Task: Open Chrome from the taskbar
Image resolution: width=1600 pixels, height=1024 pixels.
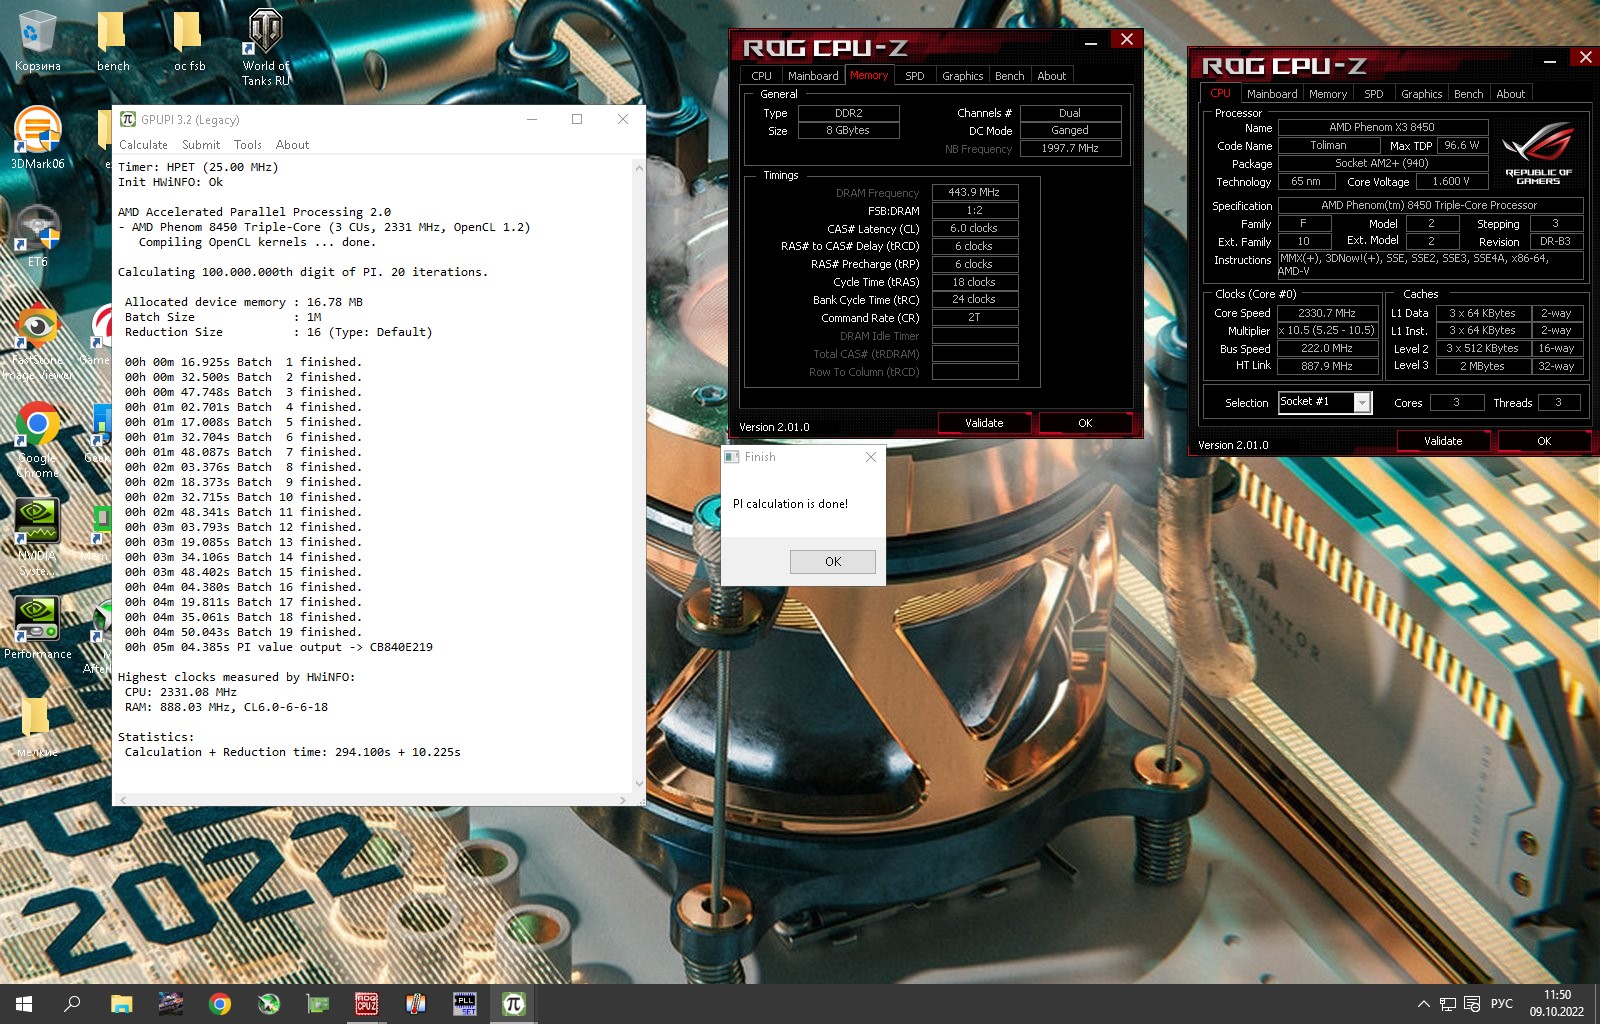Action: pos(219,1004)
